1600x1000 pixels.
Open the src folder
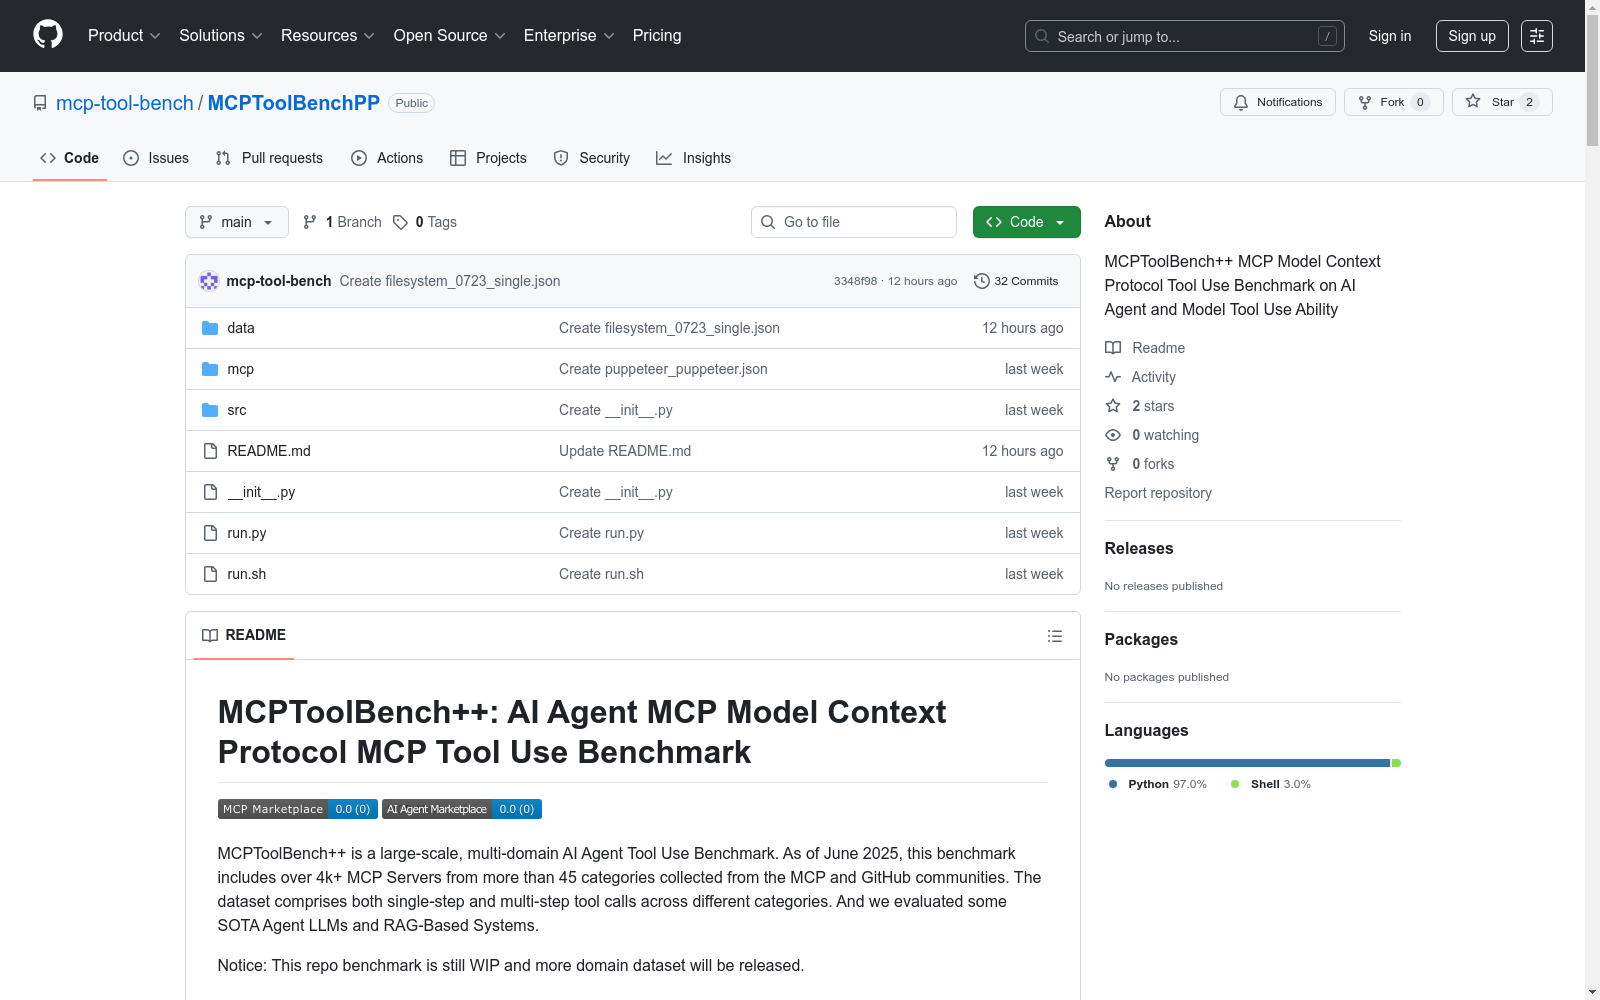point(237,410)
